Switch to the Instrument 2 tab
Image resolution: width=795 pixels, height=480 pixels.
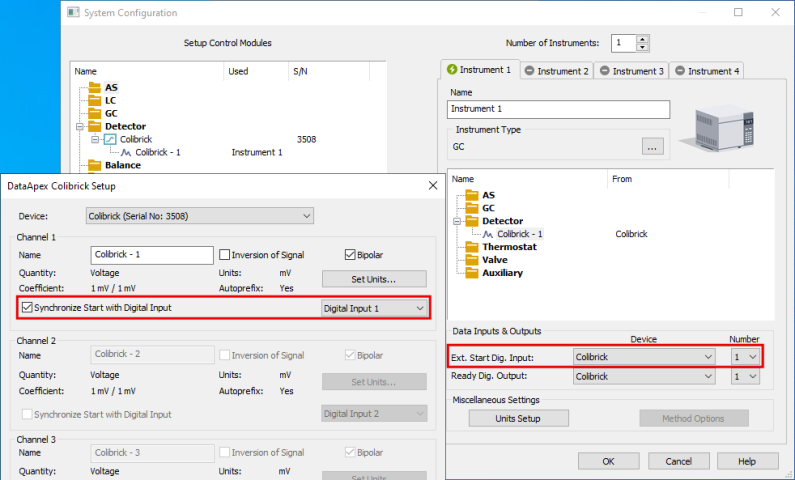pyautogui.click(x=556, y=71)
